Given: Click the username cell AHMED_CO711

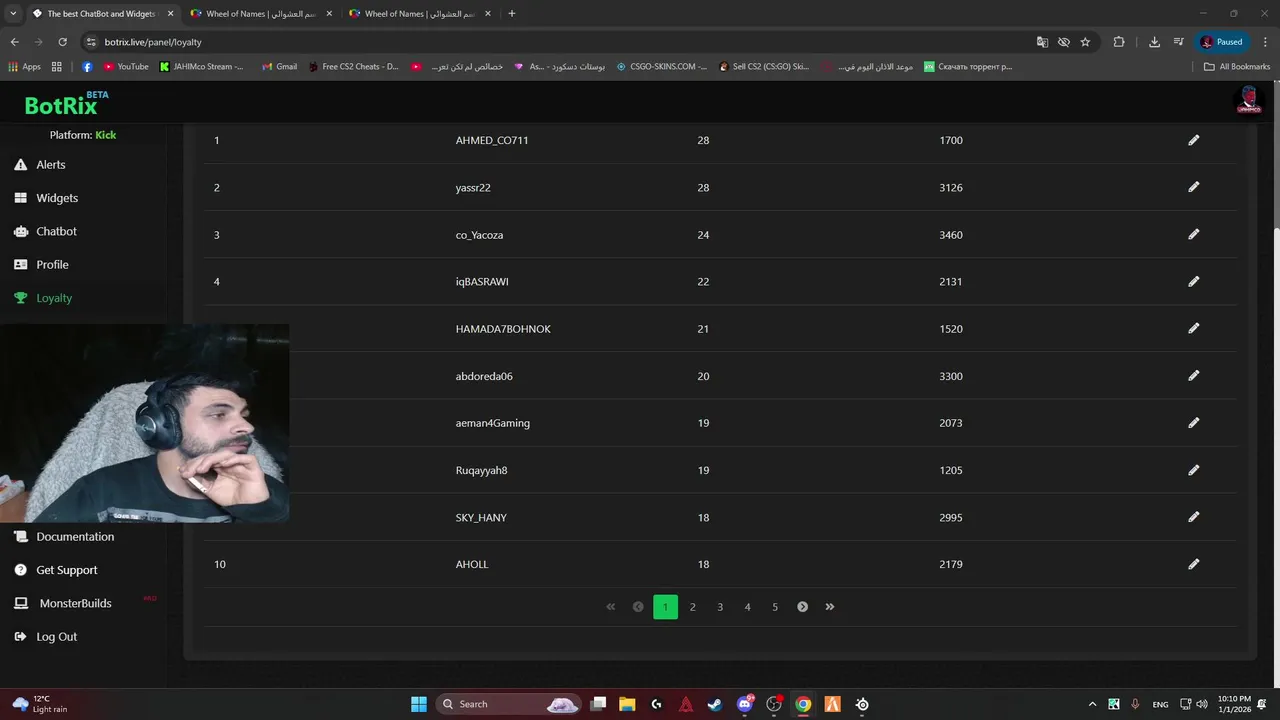Looking at the screenshot, I should click(492, 140).
